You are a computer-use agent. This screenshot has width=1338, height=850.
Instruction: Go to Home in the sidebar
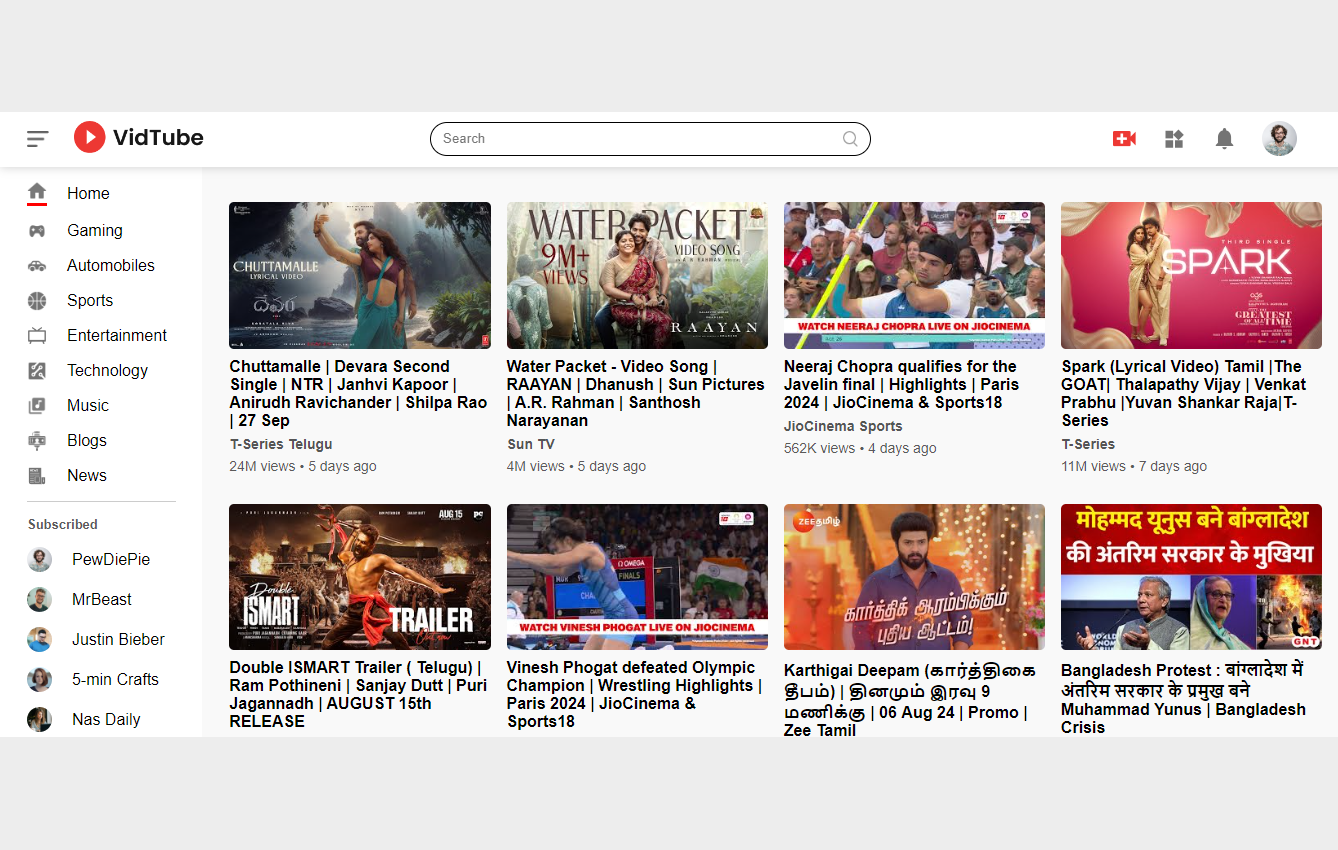(88, 193)
